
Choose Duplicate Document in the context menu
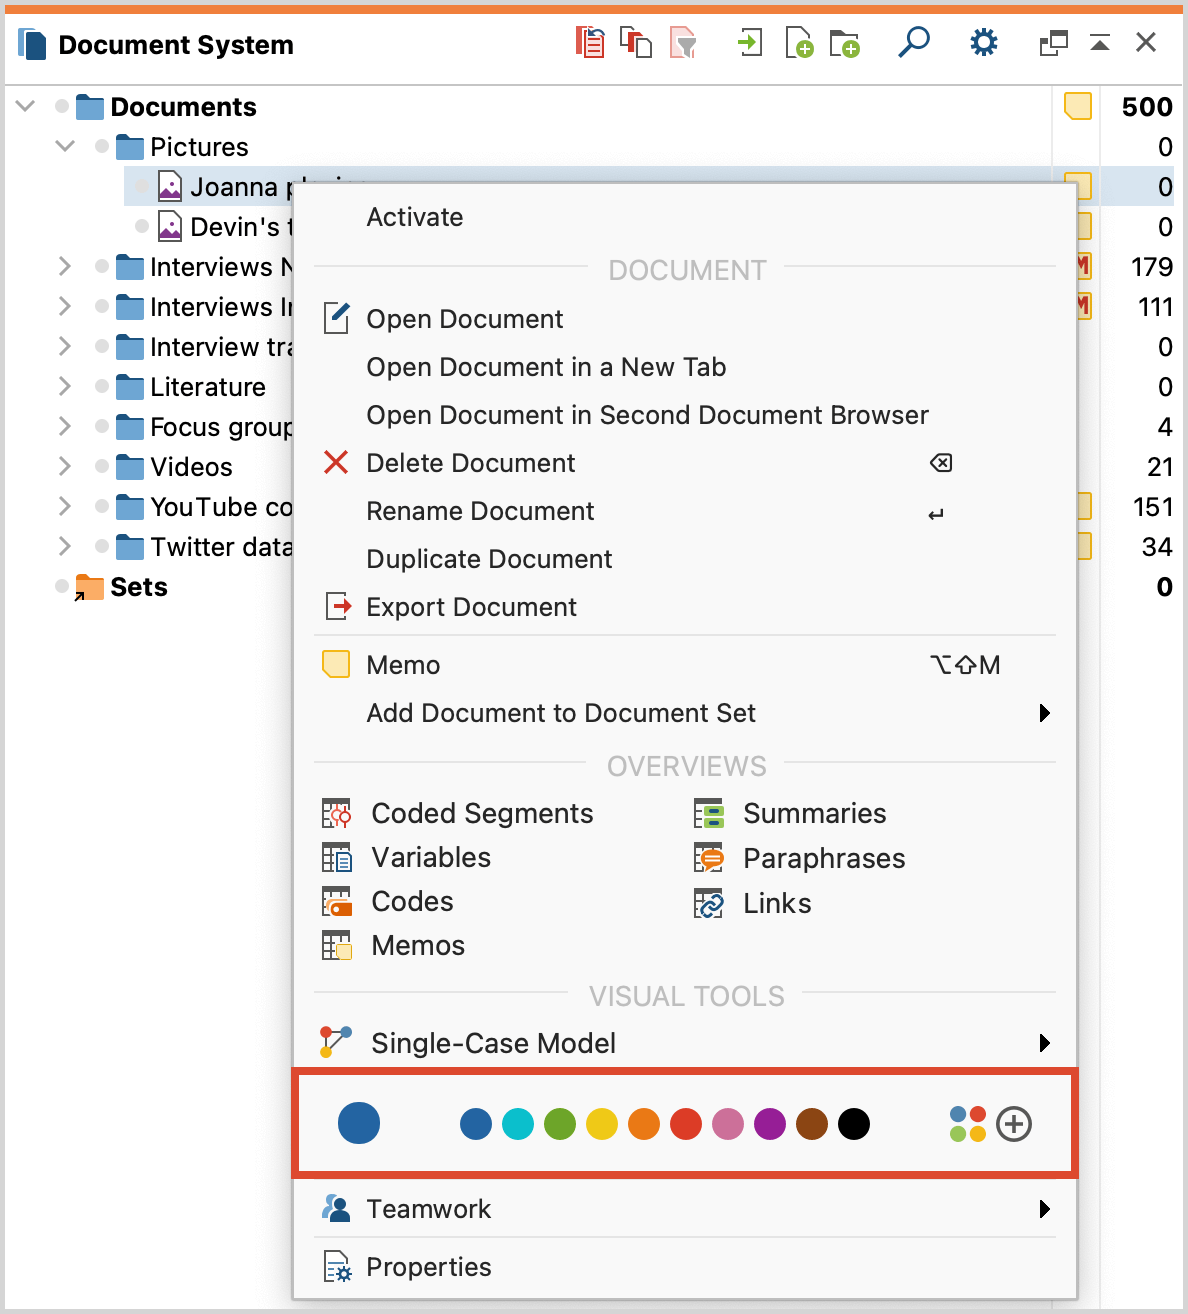489,559
